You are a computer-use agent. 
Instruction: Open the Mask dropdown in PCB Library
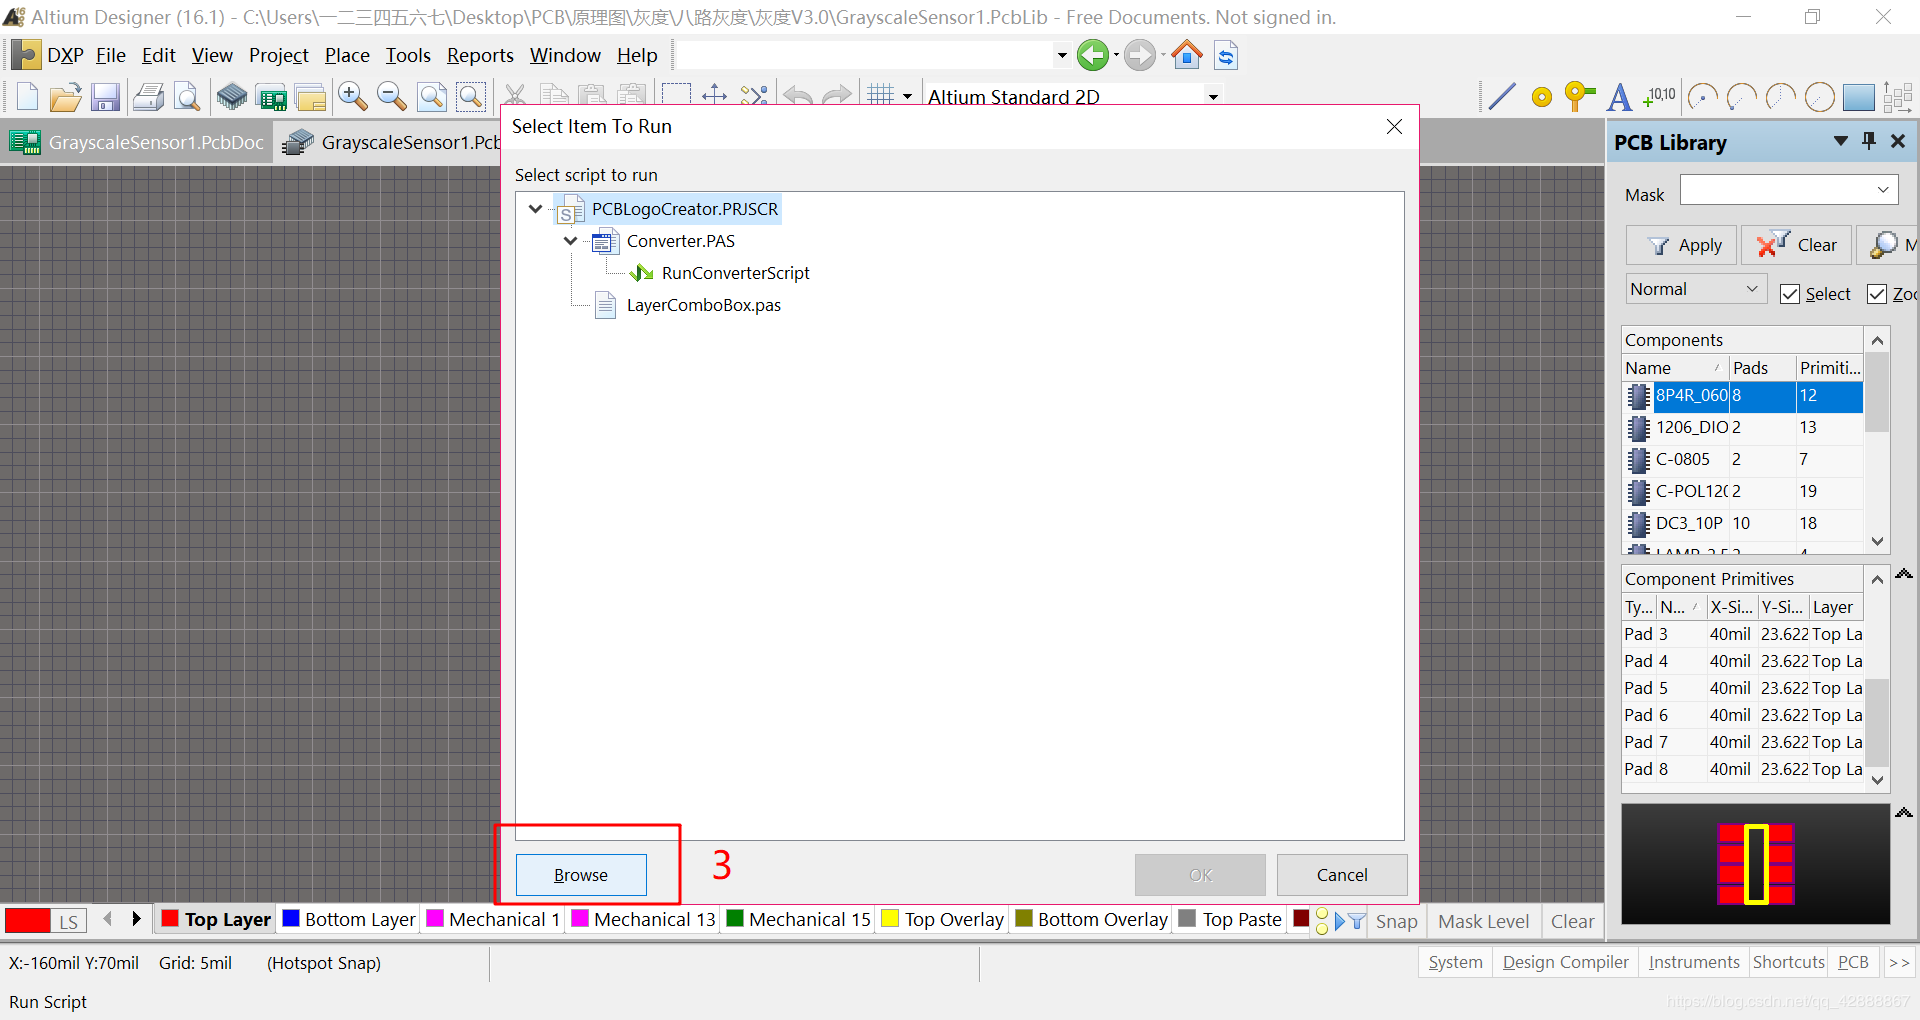(x=1883, y=190)
